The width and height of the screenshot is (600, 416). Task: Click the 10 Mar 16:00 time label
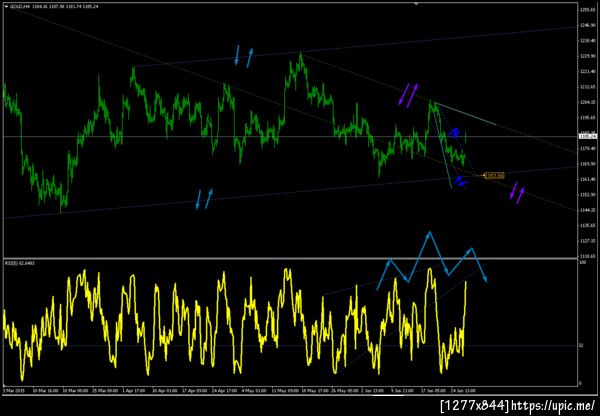[45, 391]
